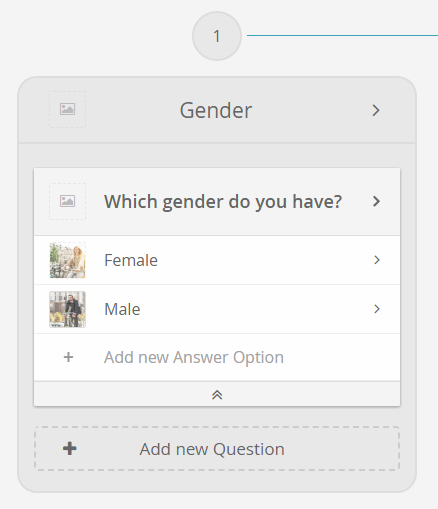Click Add new Answer Option text
The width and height of the screenshot is (438, 509).
tap(194, 357)
